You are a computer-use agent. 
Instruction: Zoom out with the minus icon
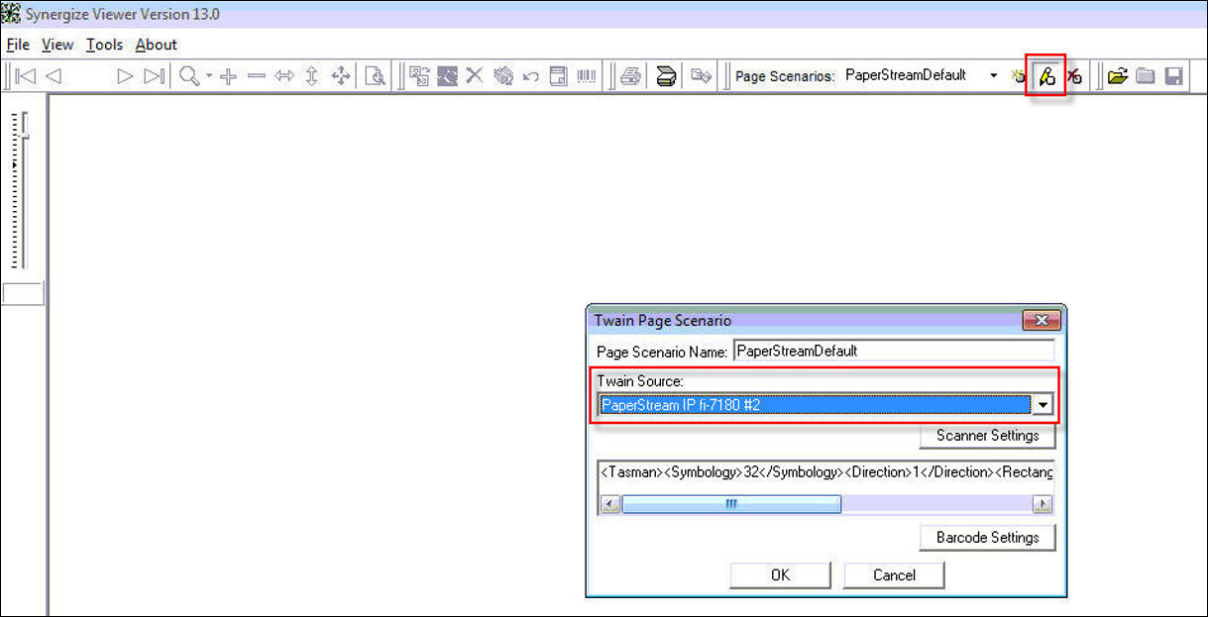pos(256,76)
